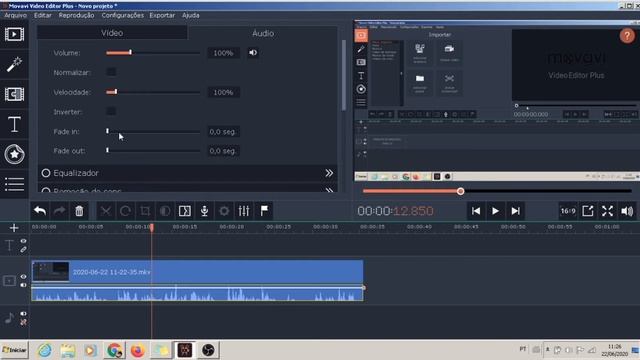Click the timeline playhead marker
The height and width of the screenshot is (360, 640).
152,227
